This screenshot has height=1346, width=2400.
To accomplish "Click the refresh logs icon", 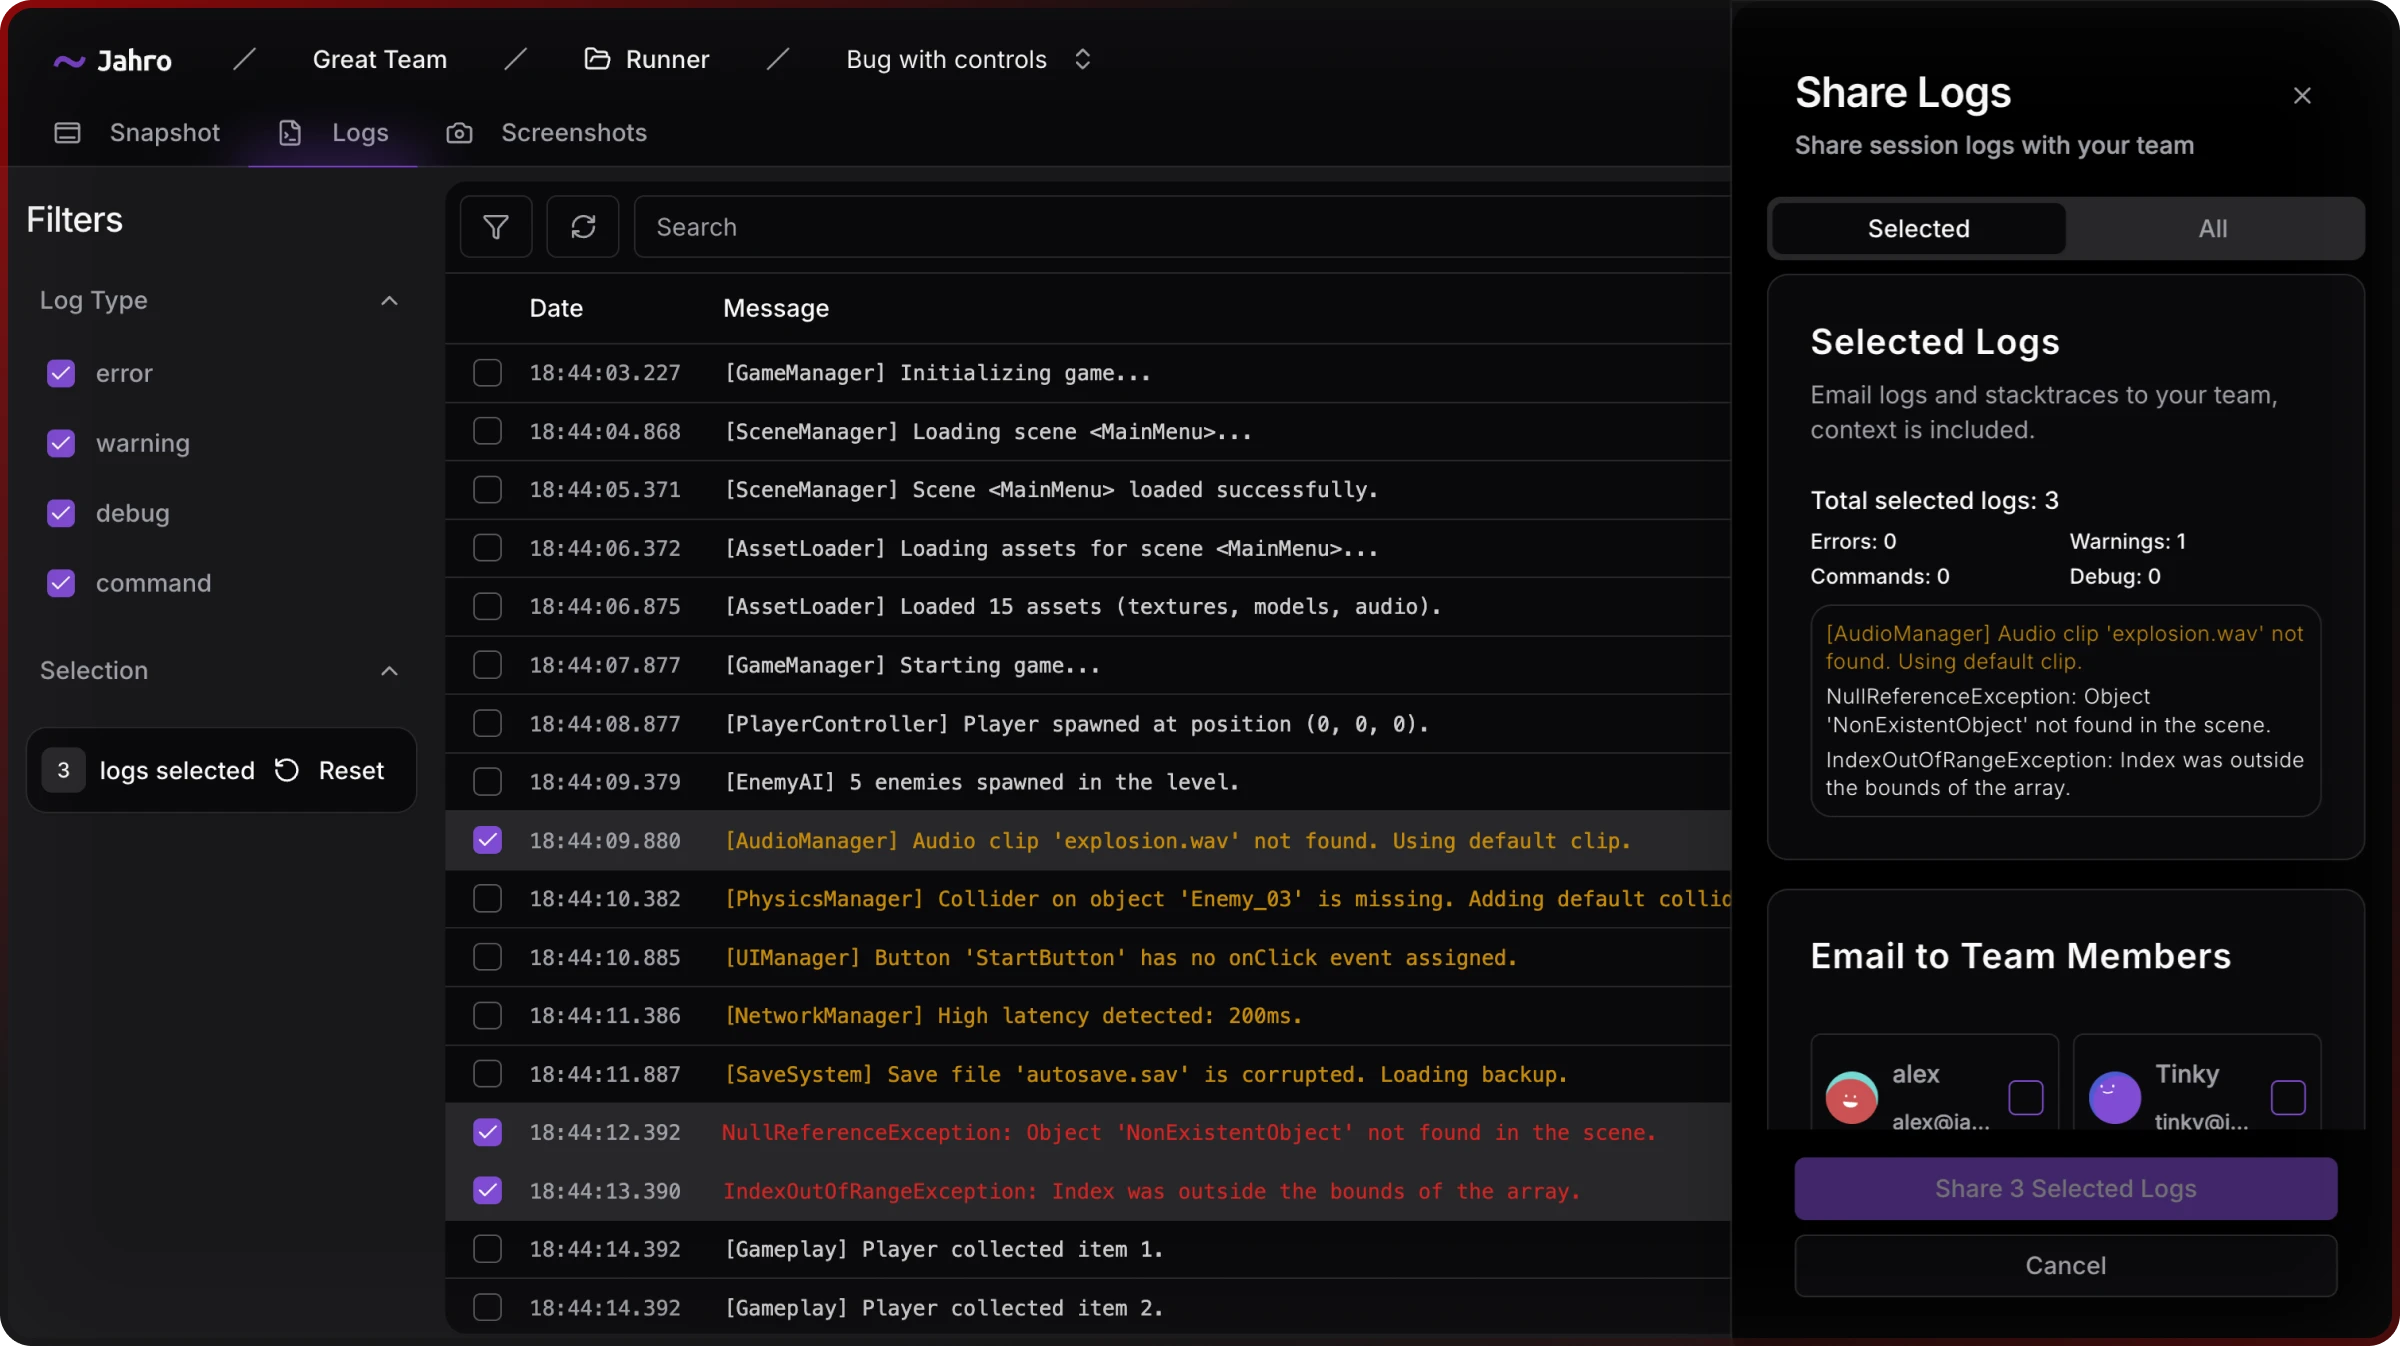I will coord(583,227).
